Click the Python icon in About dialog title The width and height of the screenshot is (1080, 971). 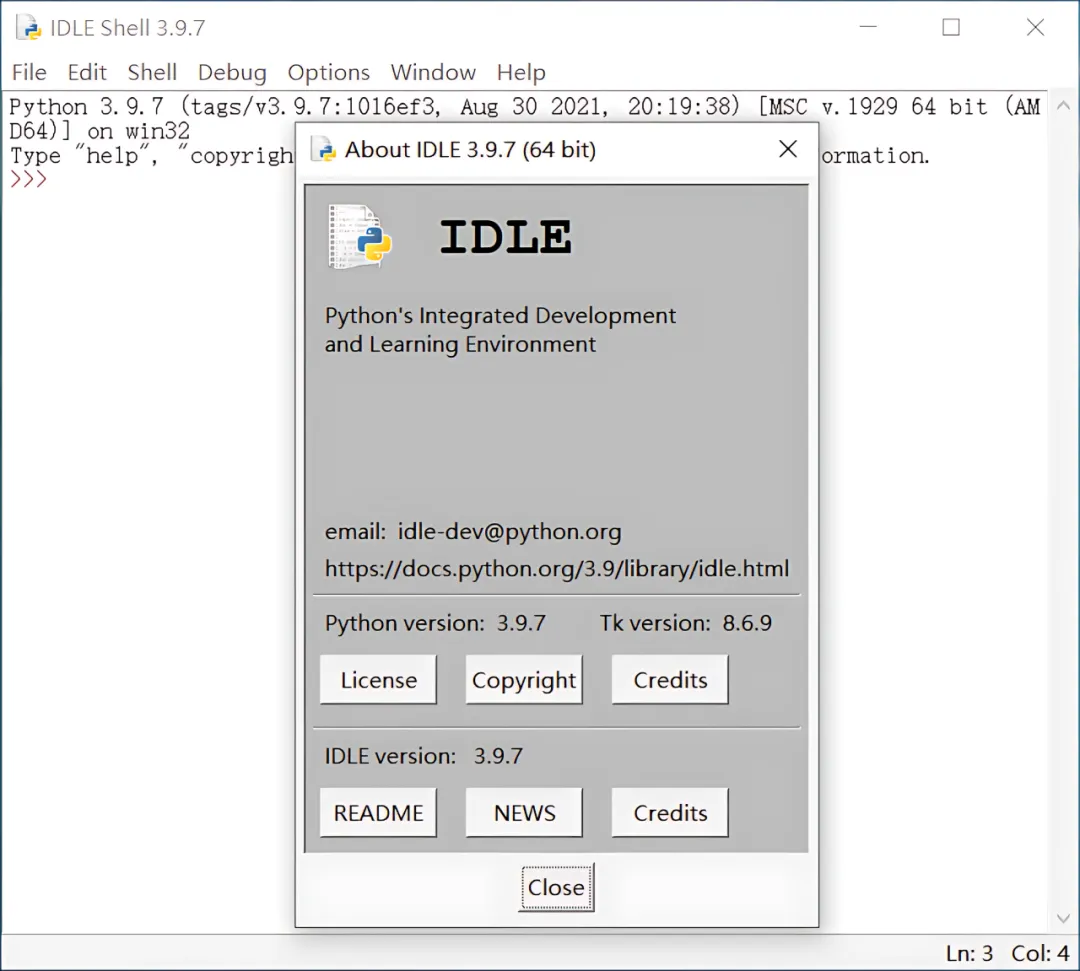(323, 149)
